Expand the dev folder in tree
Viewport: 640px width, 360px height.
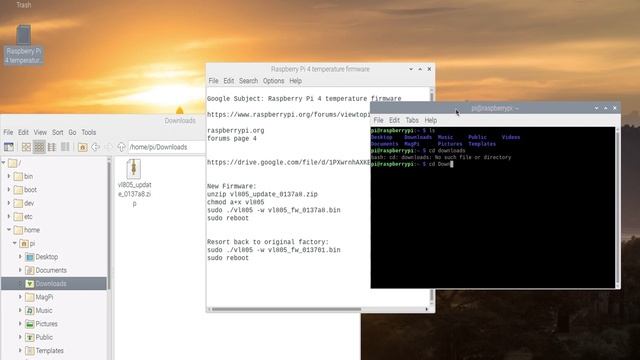[x=9, y=203]
